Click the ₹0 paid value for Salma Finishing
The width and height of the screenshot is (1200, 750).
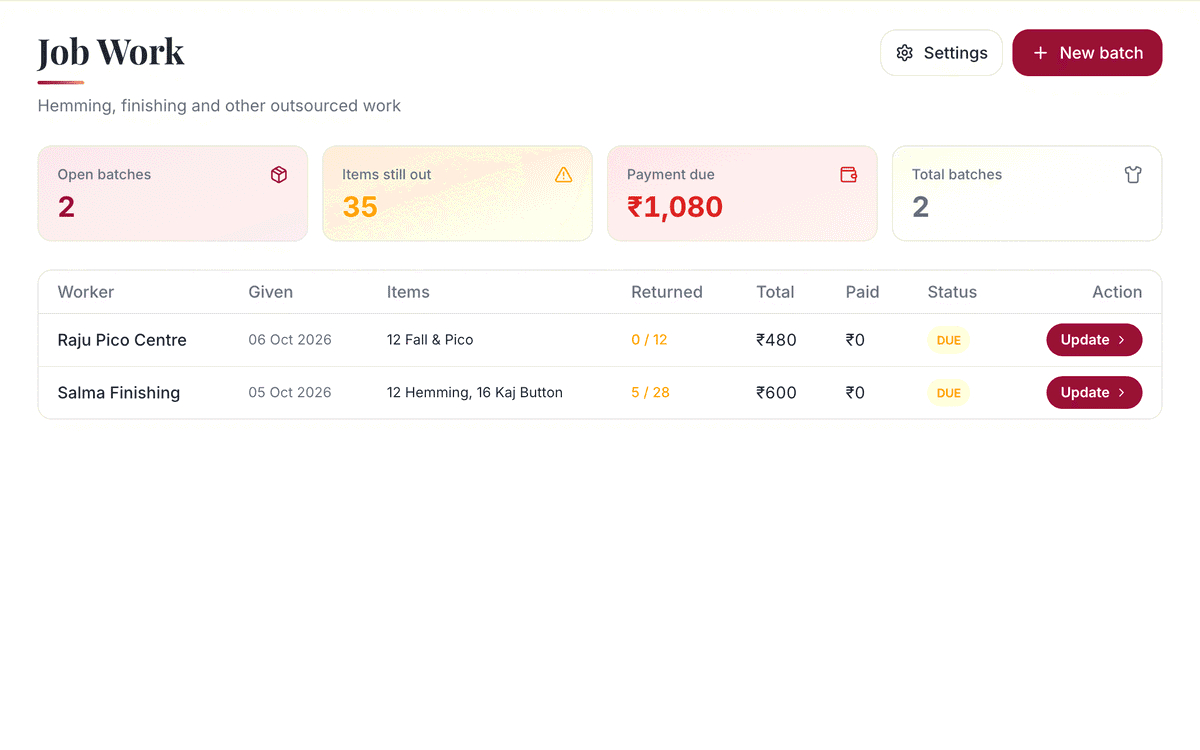click(x=855, y=393)
